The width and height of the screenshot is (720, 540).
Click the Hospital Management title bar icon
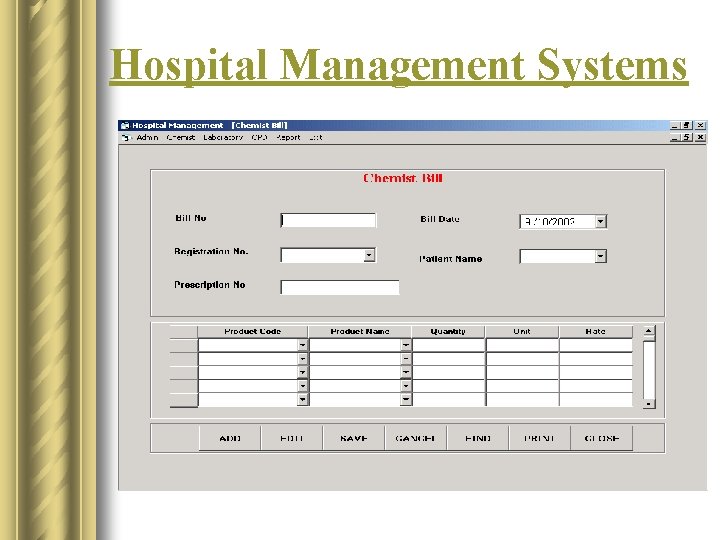point(125,125)
